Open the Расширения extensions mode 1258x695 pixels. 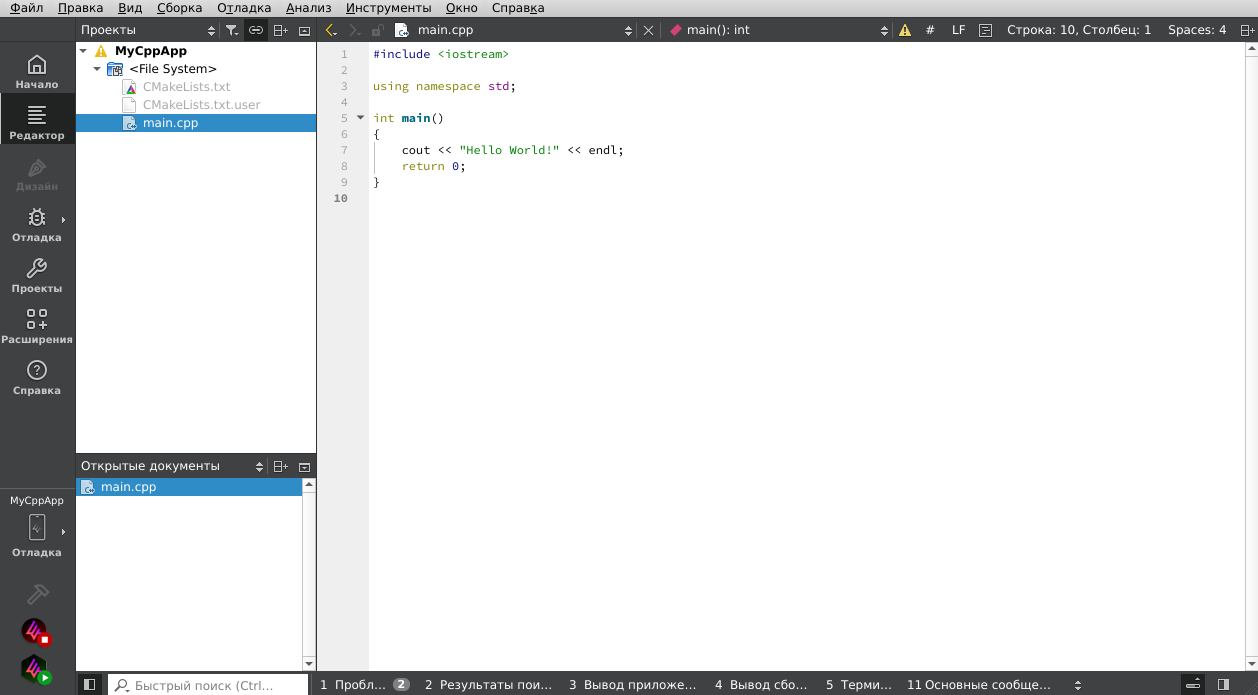pyautogui.click(x=37, y=327)
